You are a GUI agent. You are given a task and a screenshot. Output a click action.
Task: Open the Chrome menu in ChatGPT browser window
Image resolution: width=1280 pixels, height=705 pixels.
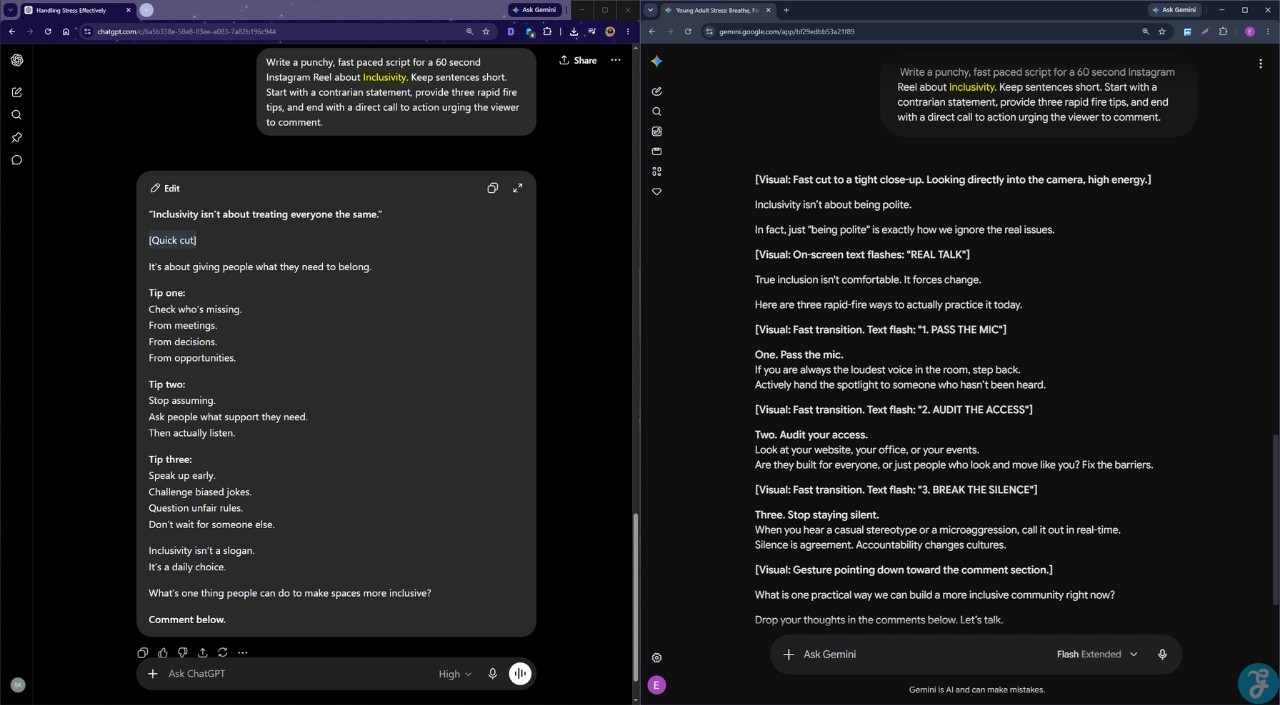[628, 31]
